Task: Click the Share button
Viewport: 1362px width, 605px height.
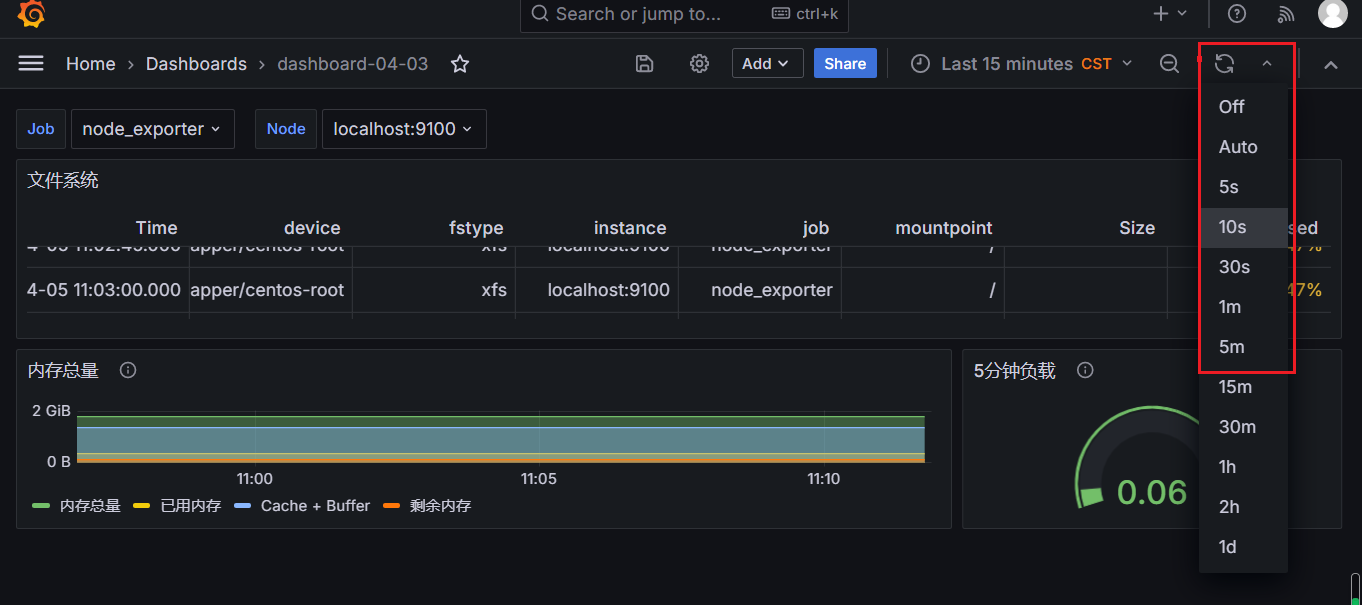Action: click(x=845, y=64)
